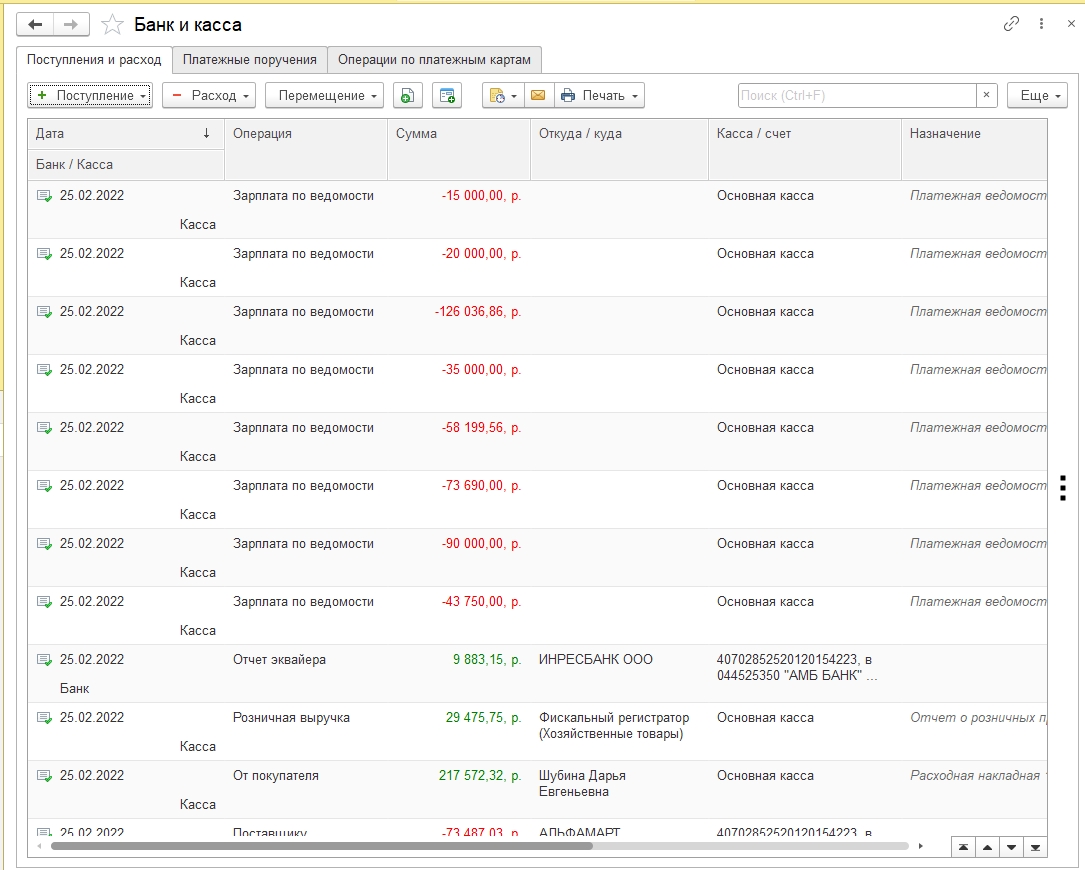Open the Поступление dropdown
Viewport: 1085px width, 870px height.
(90, 96)
